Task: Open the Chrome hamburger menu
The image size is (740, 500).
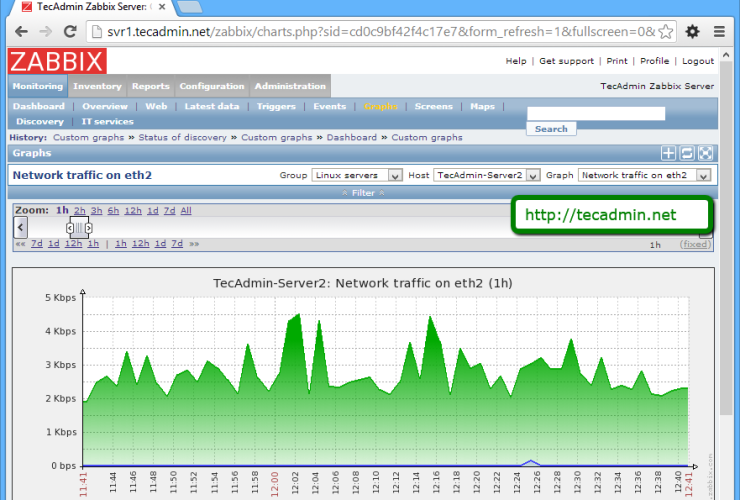Action: (x=720, y=31)
